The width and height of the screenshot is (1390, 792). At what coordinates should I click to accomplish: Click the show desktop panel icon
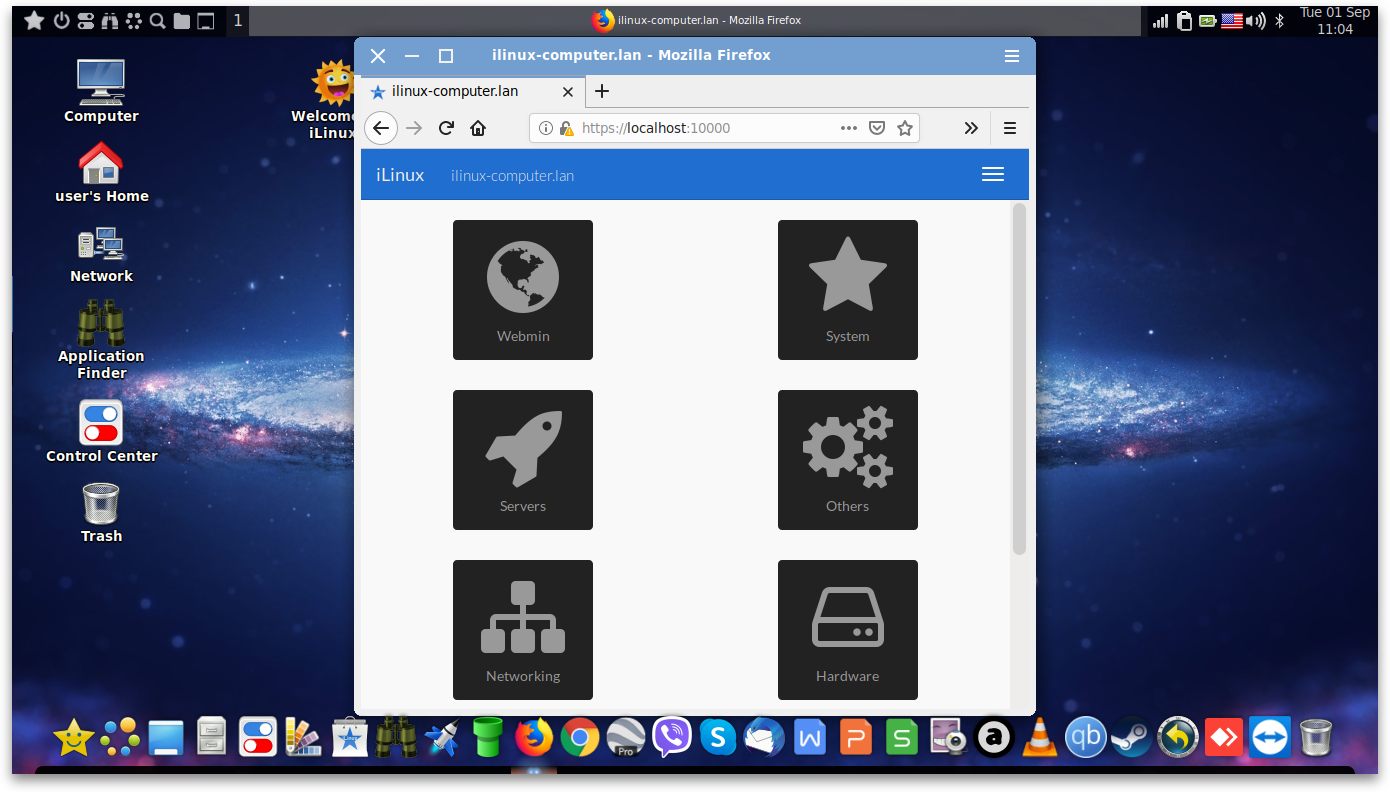pos(205,20)
